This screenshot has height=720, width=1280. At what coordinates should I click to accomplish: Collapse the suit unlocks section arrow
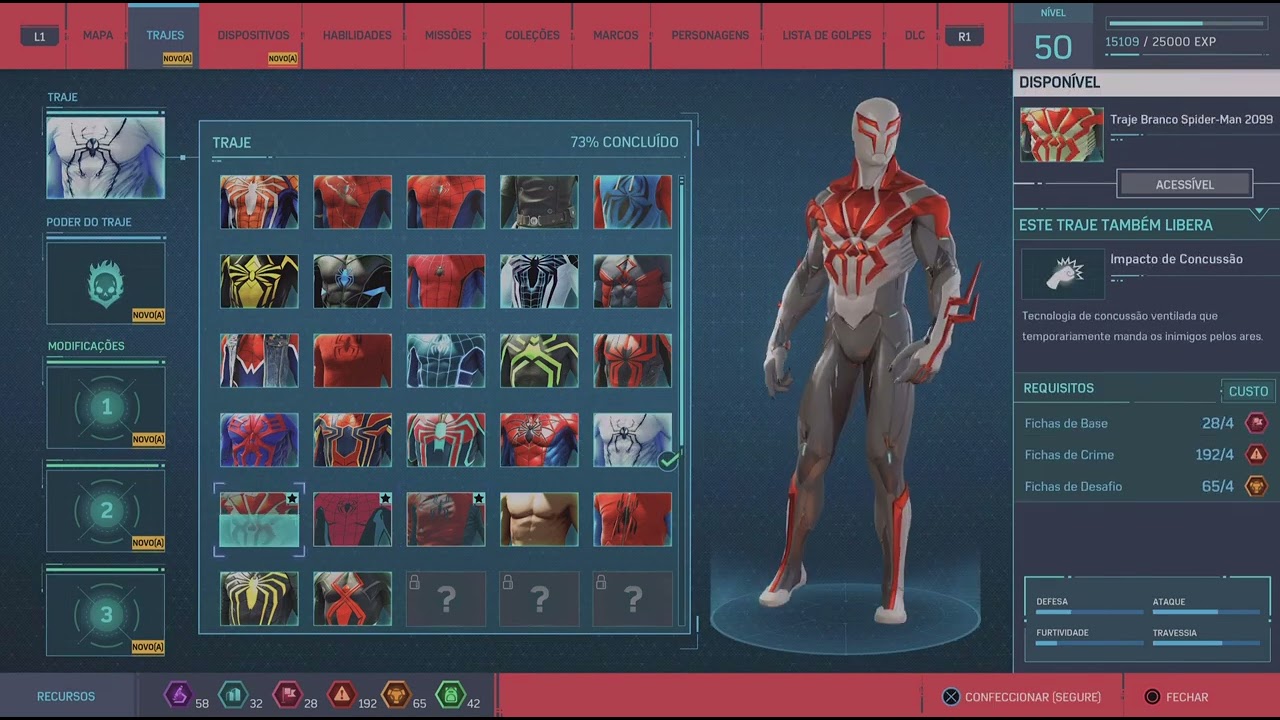[x=1259, y=213]
